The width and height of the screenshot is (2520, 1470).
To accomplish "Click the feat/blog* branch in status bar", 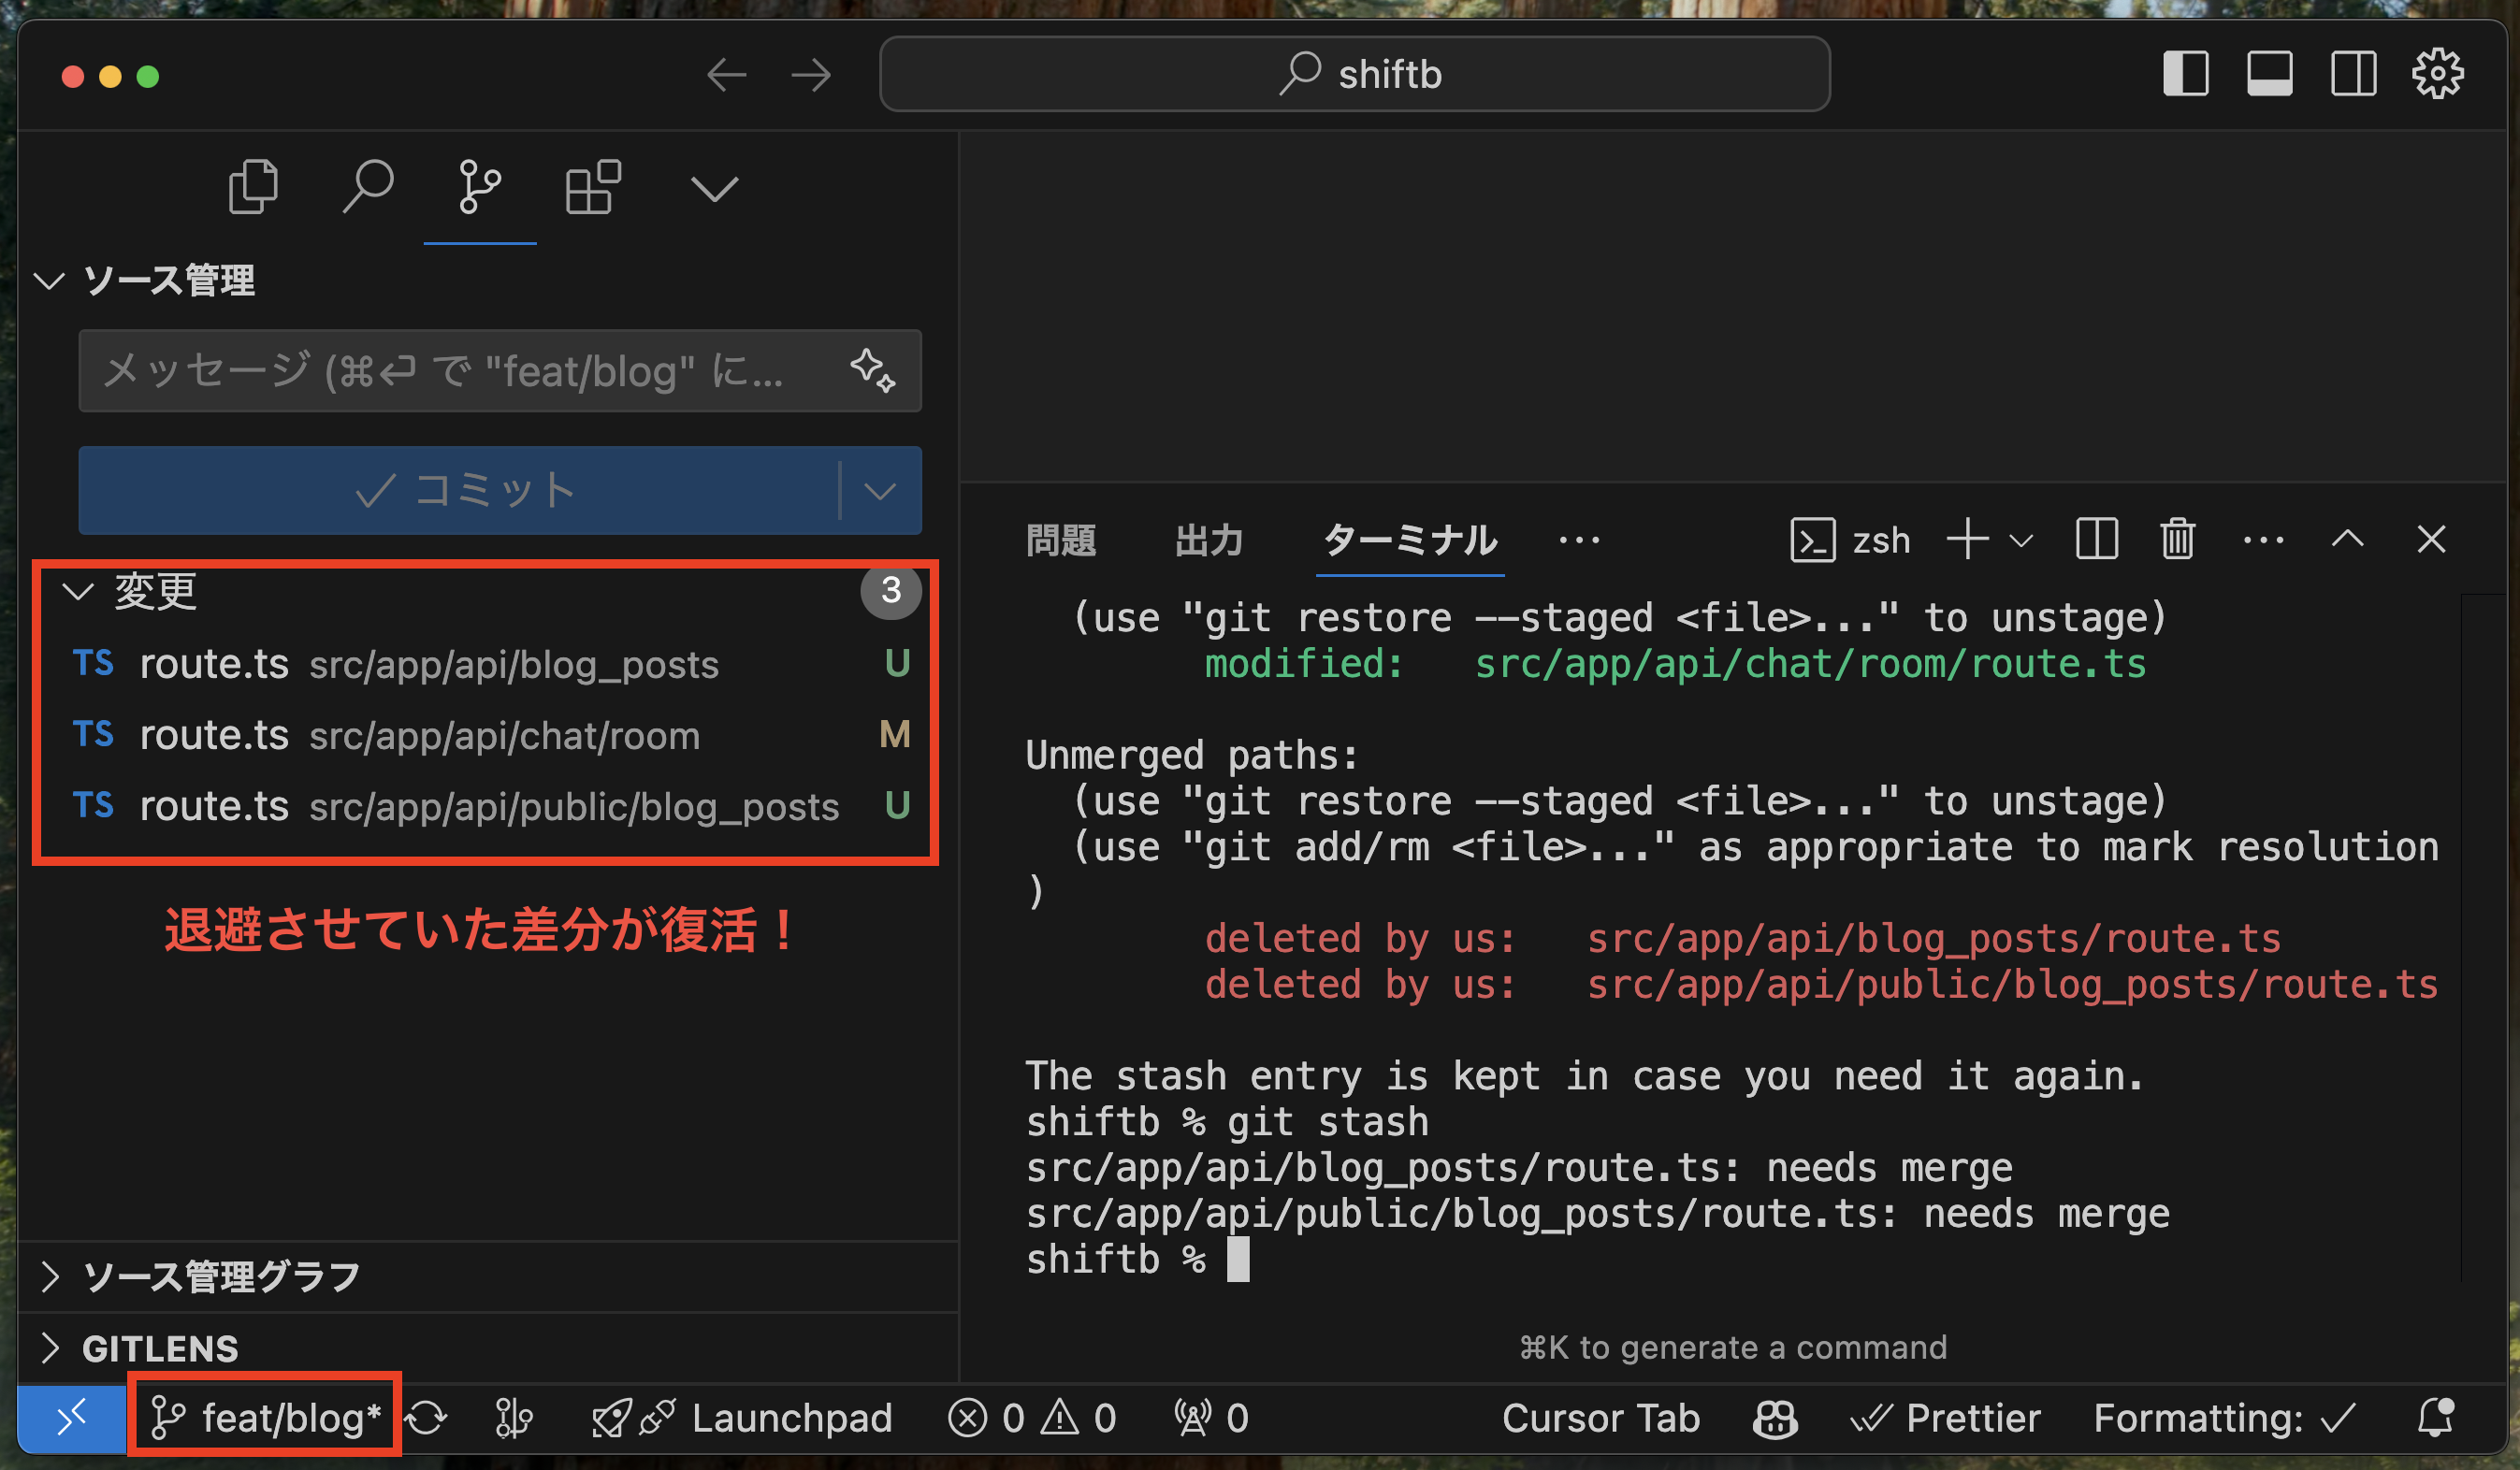I will click(x=266, y=1418).
